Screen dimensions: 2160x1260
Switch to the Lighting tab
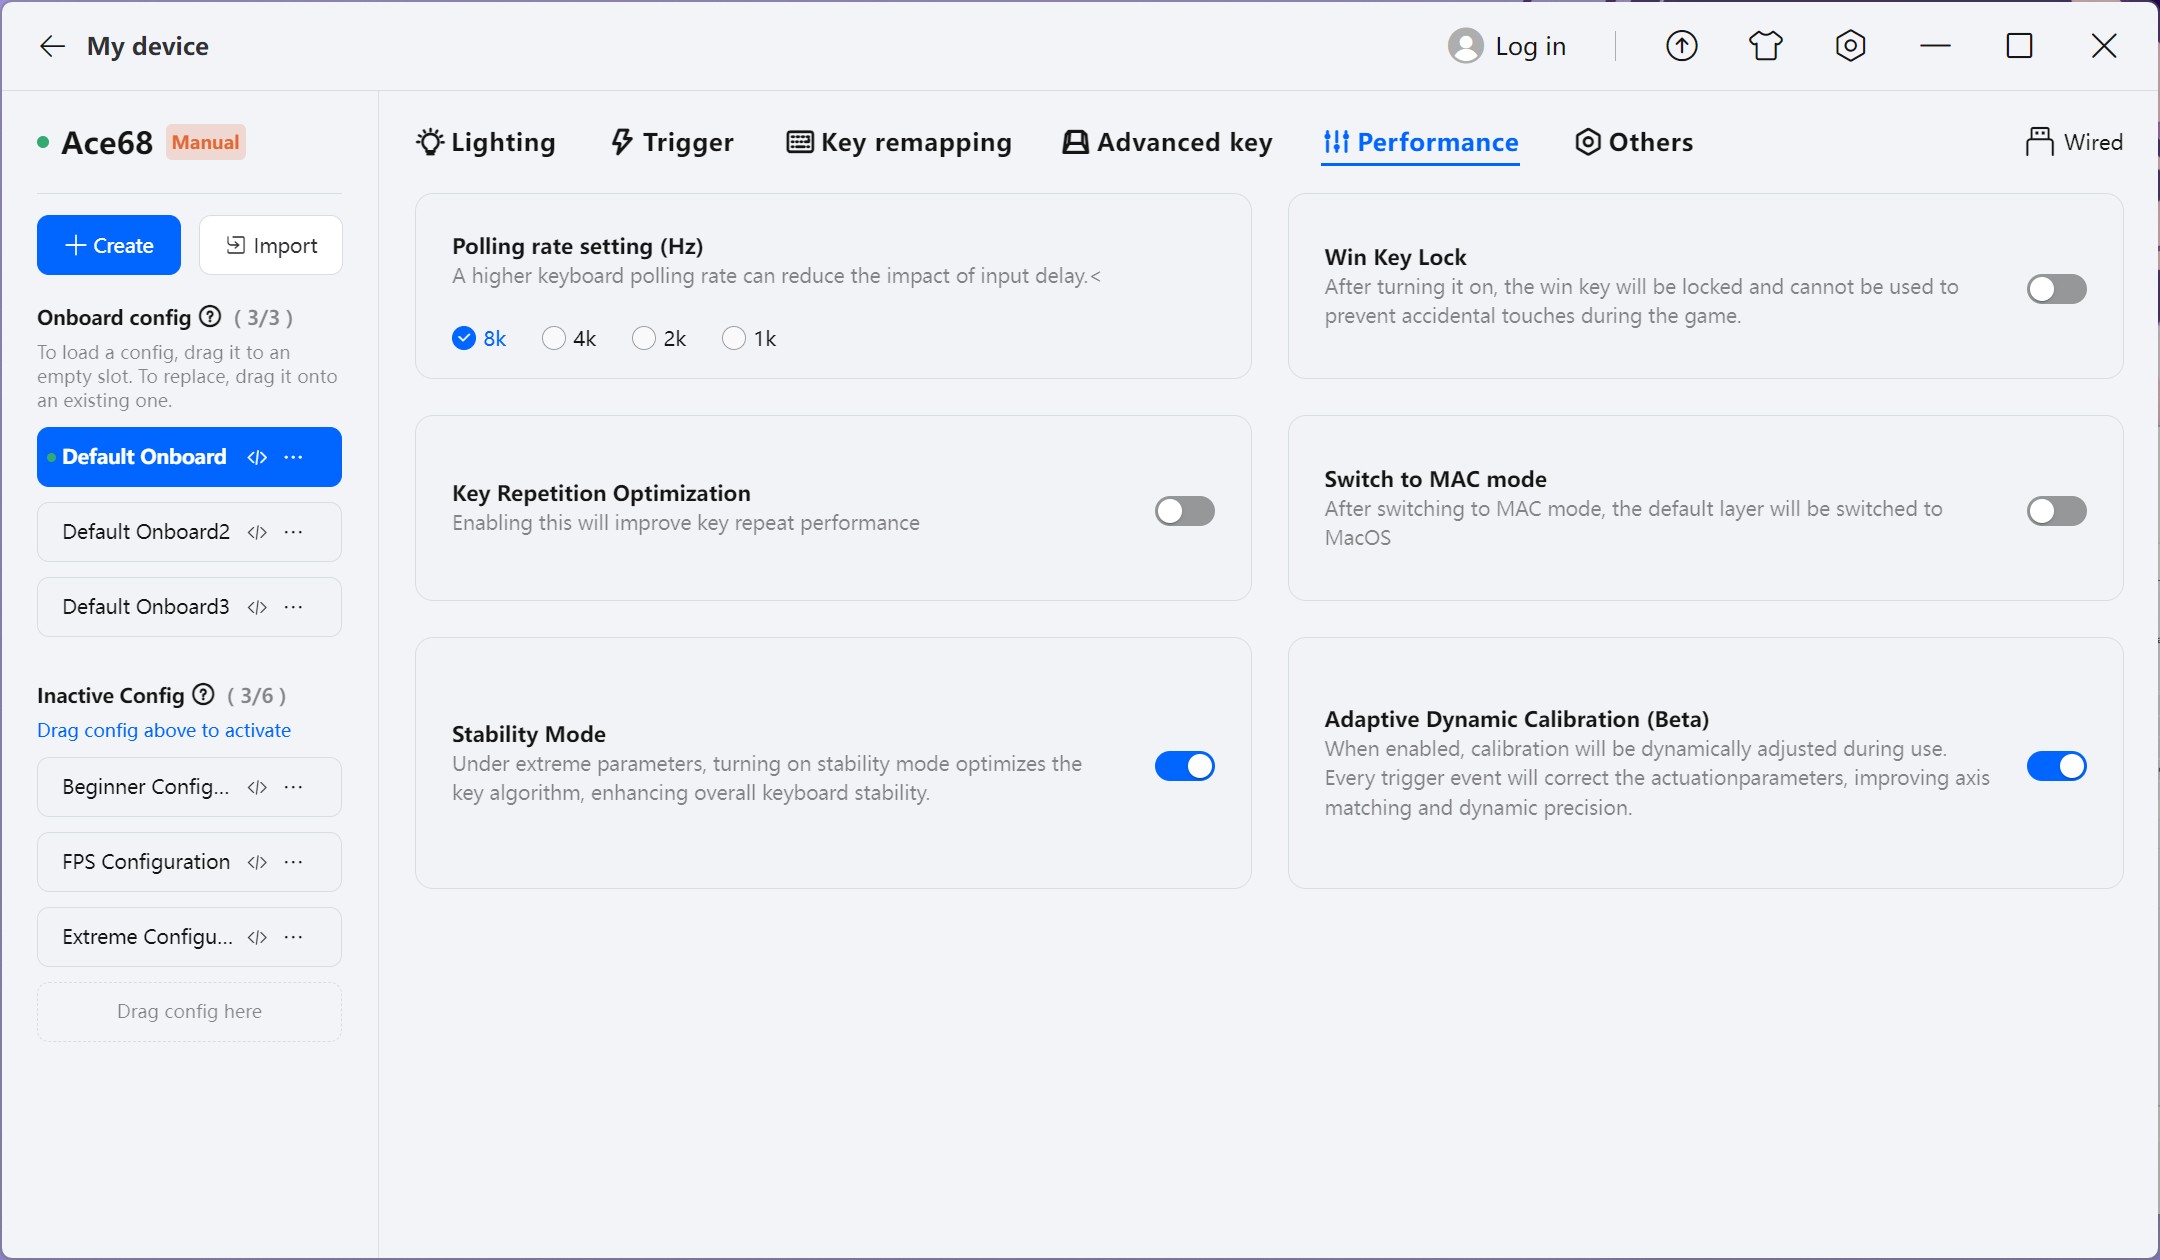(486, 142)
